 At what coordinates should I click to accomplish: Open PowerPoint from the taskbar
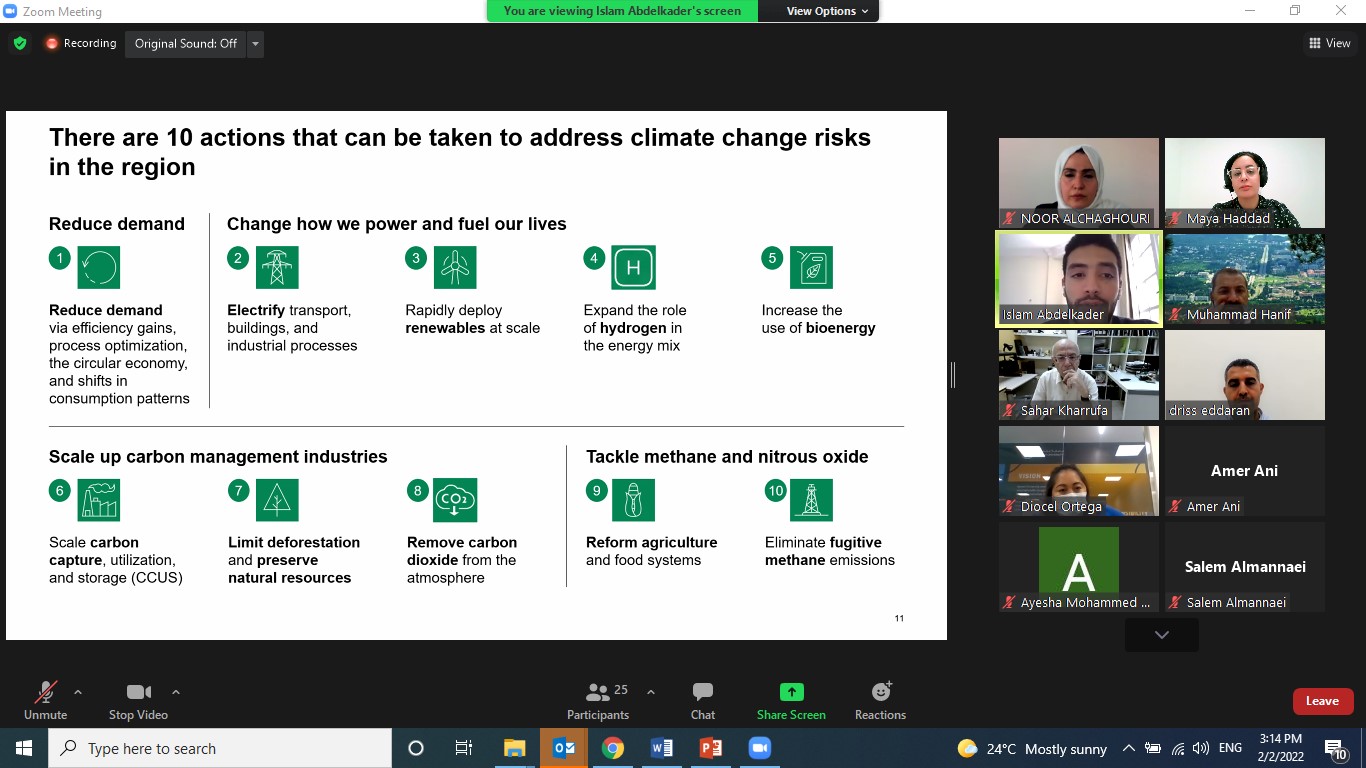[x=711, y=748]
